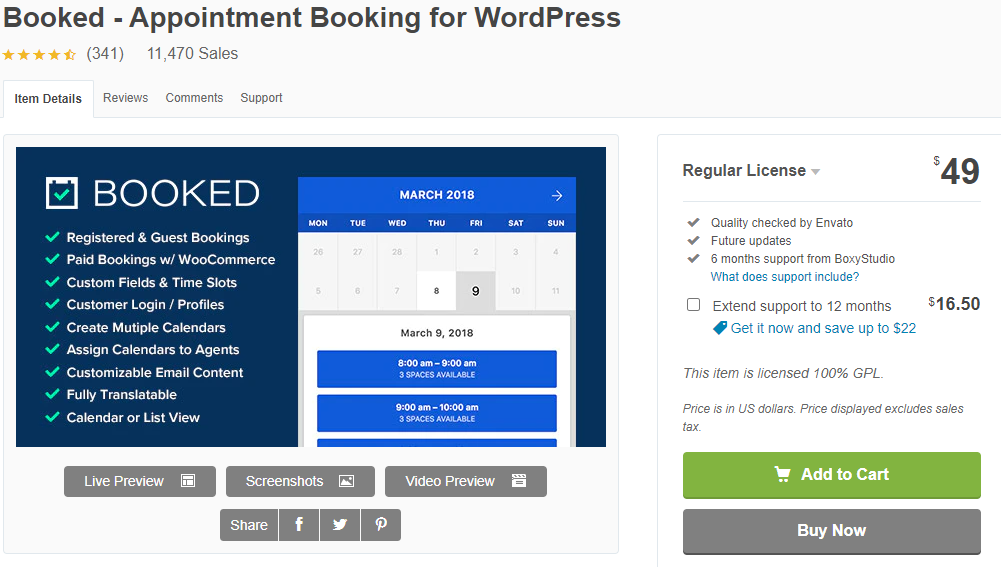Enable Extend support to 12 months checkbox

[x=693, y=305]
